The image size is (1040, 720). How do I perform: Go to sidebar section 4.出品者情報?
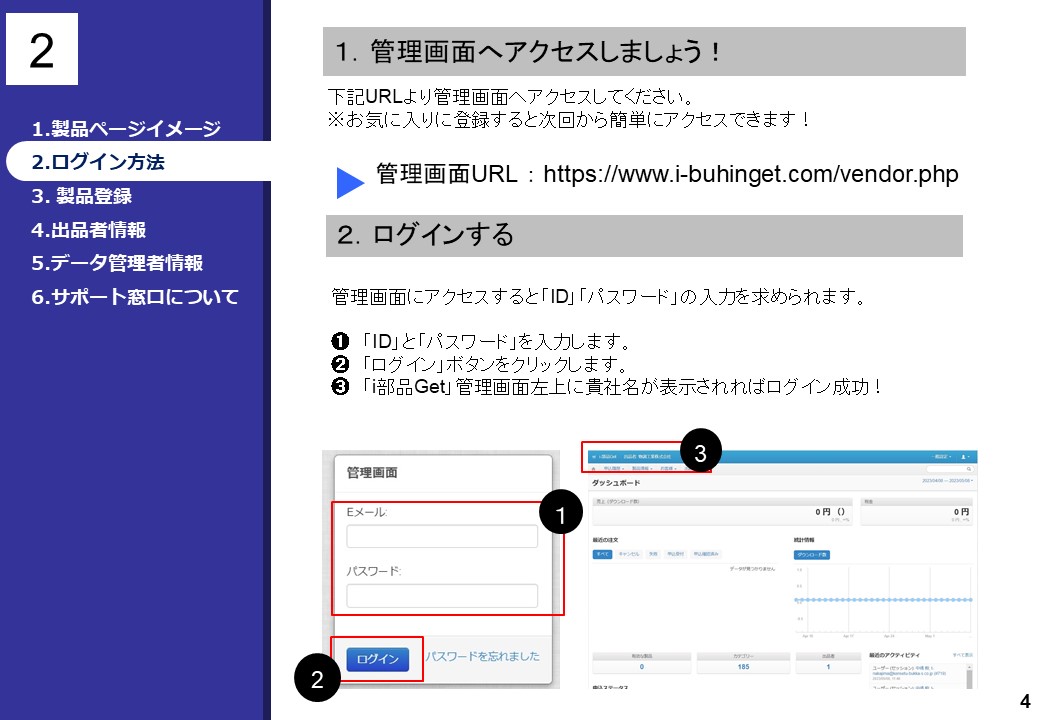[x=88, y=230]
